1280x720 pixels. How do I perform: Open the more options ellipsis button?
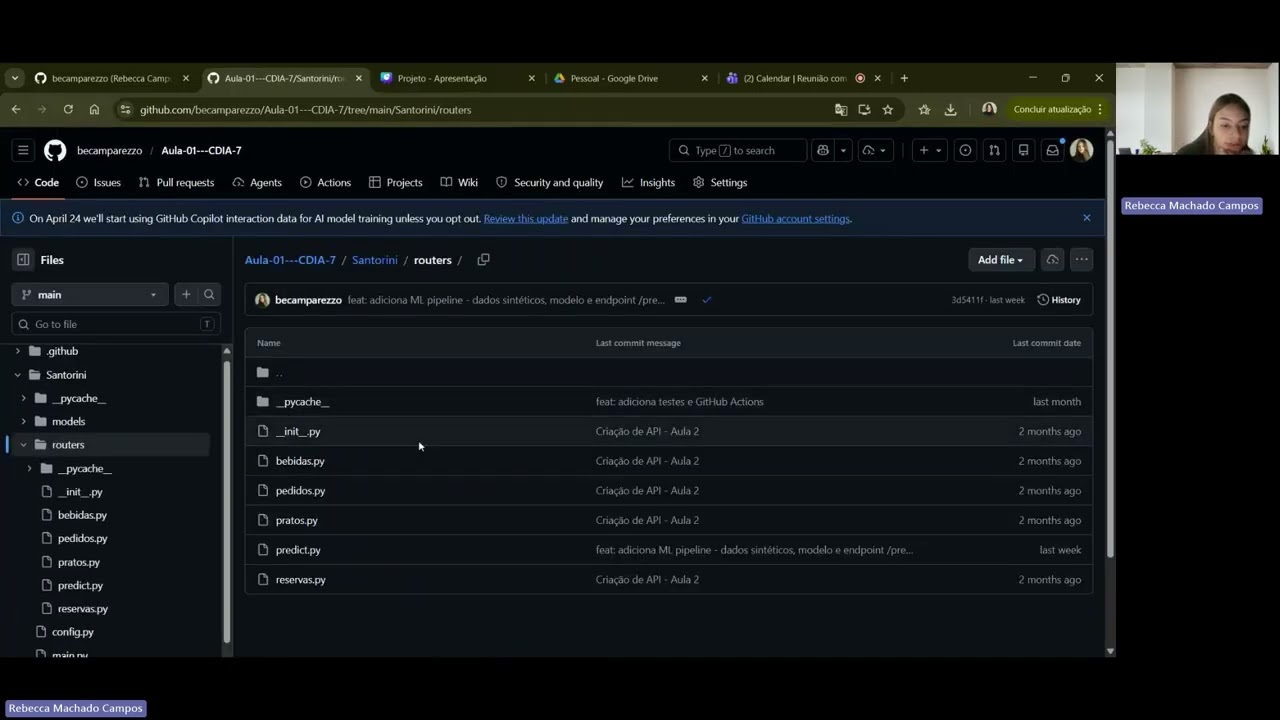point(1081,259)
